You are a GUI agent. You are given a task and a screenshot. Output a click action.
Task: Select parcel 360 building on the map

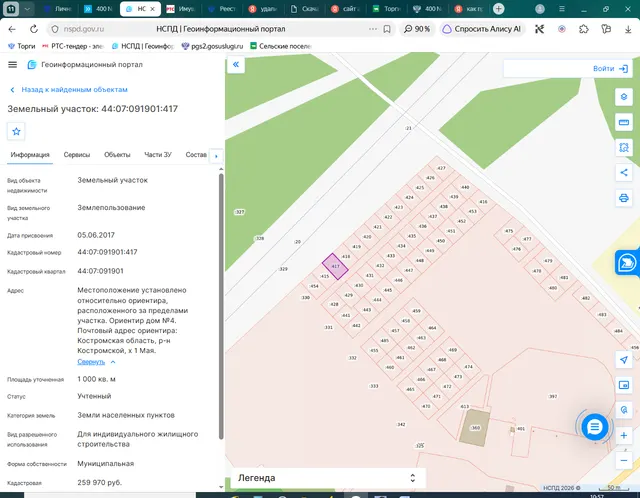(475, 428)
